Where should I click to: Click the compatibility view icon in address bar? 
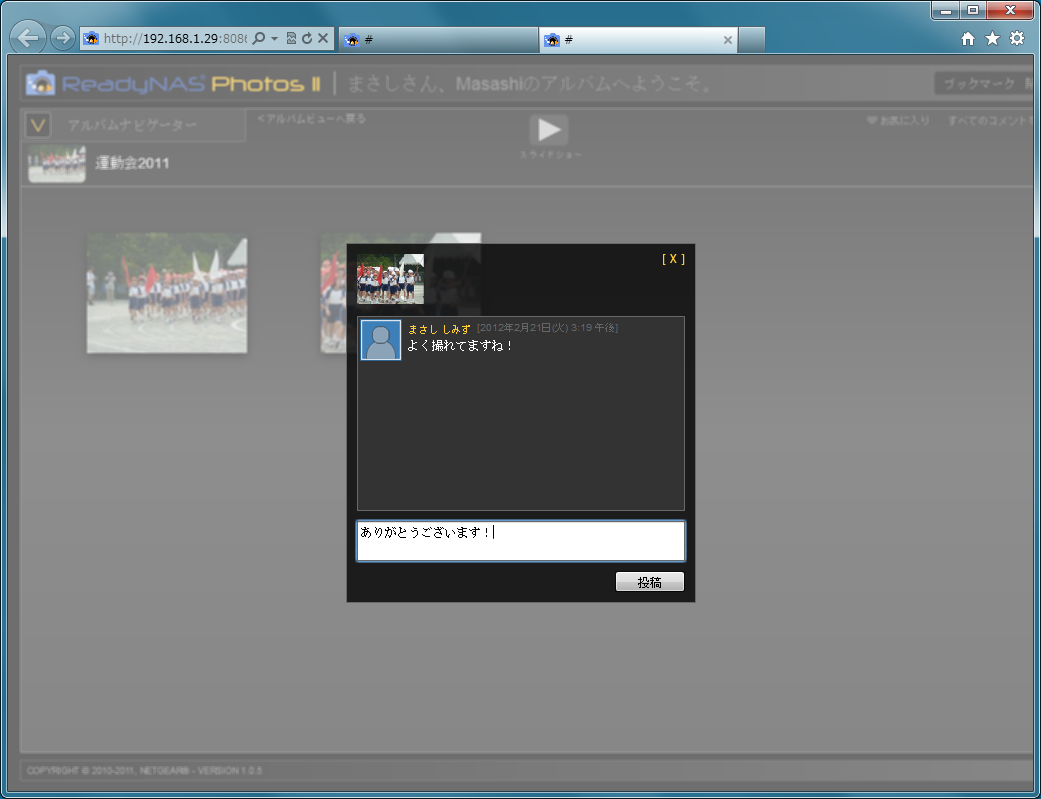click(291, 39)
